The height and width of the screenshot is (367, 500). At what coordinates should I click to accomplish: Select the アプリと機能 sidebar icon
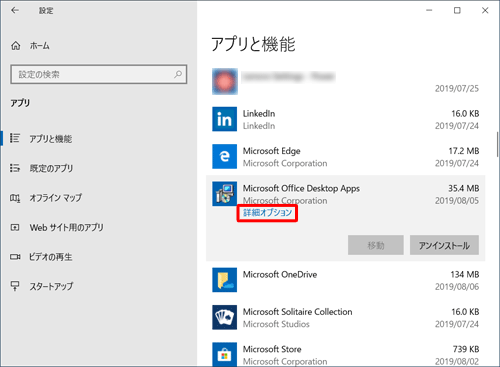15,138
